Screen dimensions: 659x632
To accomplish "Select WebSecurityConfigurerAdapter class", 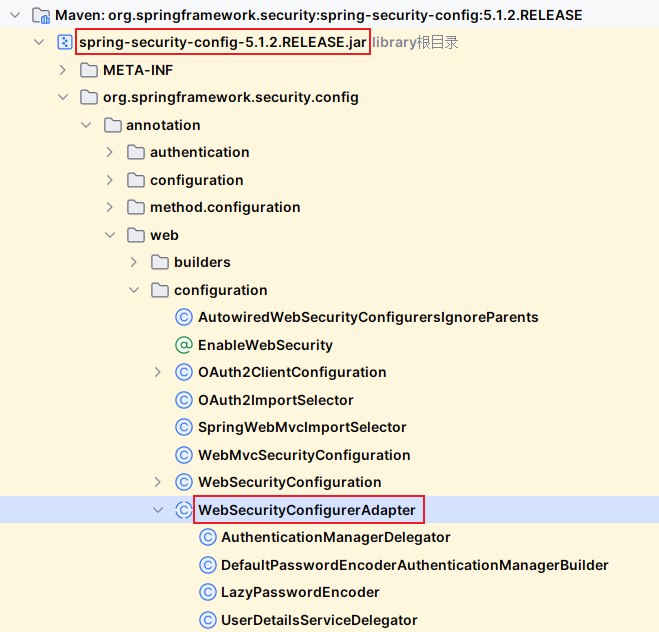I will pos(307,510).
